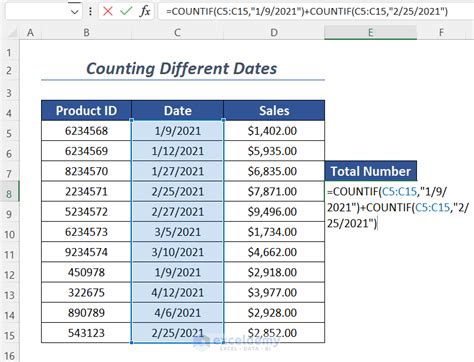The height and width of the screenshot is (362, 474).
Task: Select sales cell $1,734.00
Action: pyautogui.click(x=274, y=232)
